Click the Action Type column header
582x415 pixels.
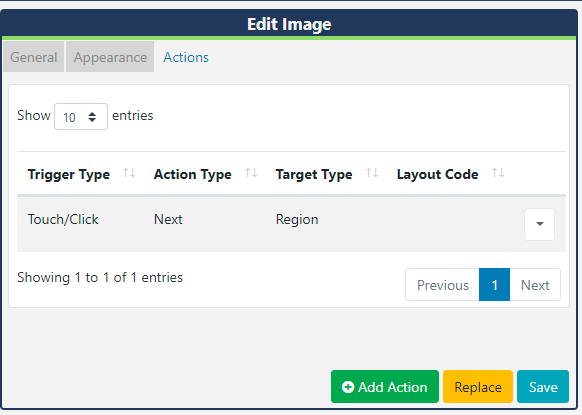tap(193, 174)
